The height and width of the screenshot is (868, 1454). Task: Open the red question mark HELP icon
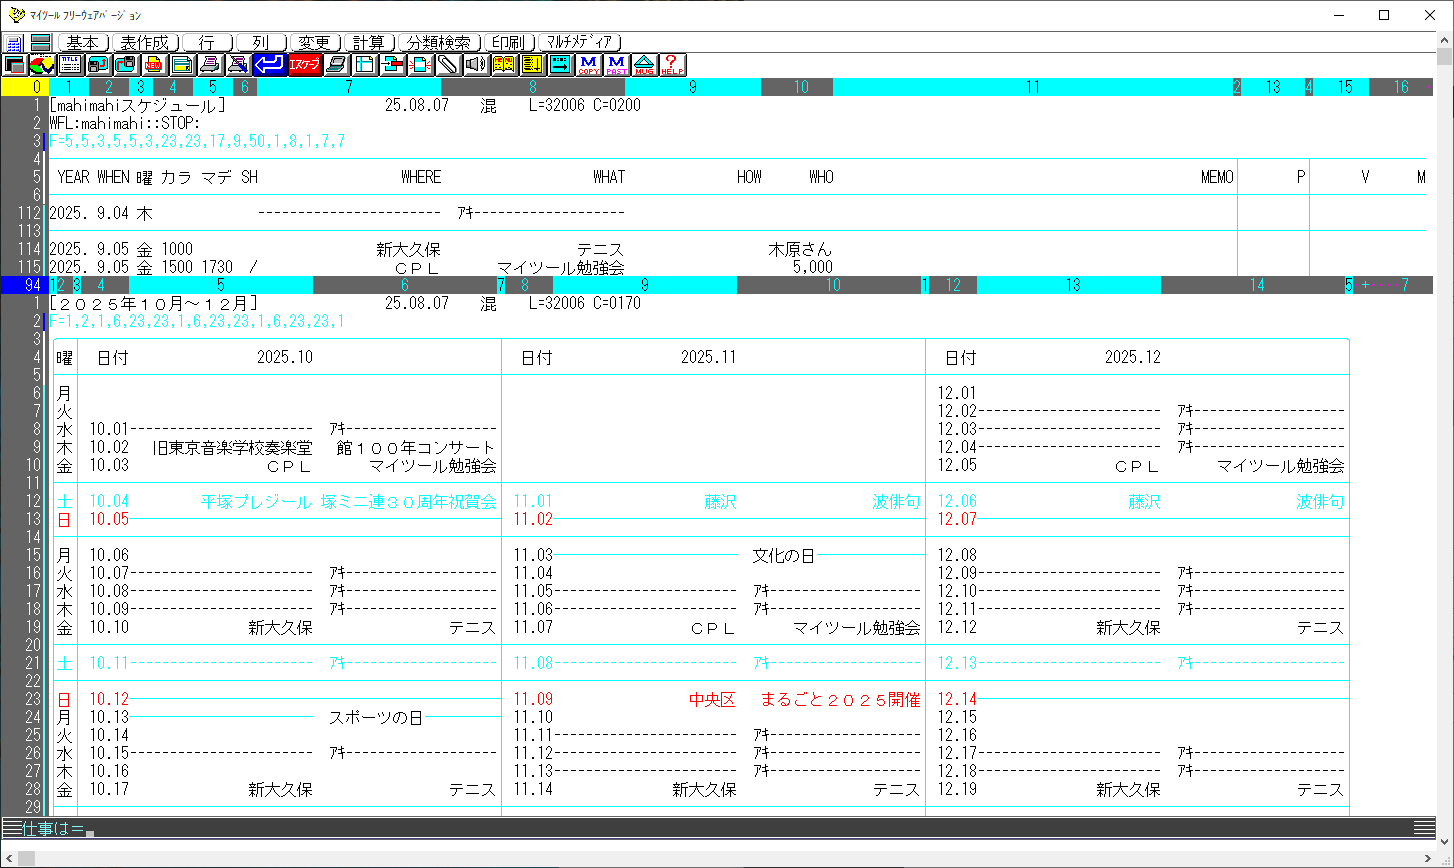[x=672, y=65]
